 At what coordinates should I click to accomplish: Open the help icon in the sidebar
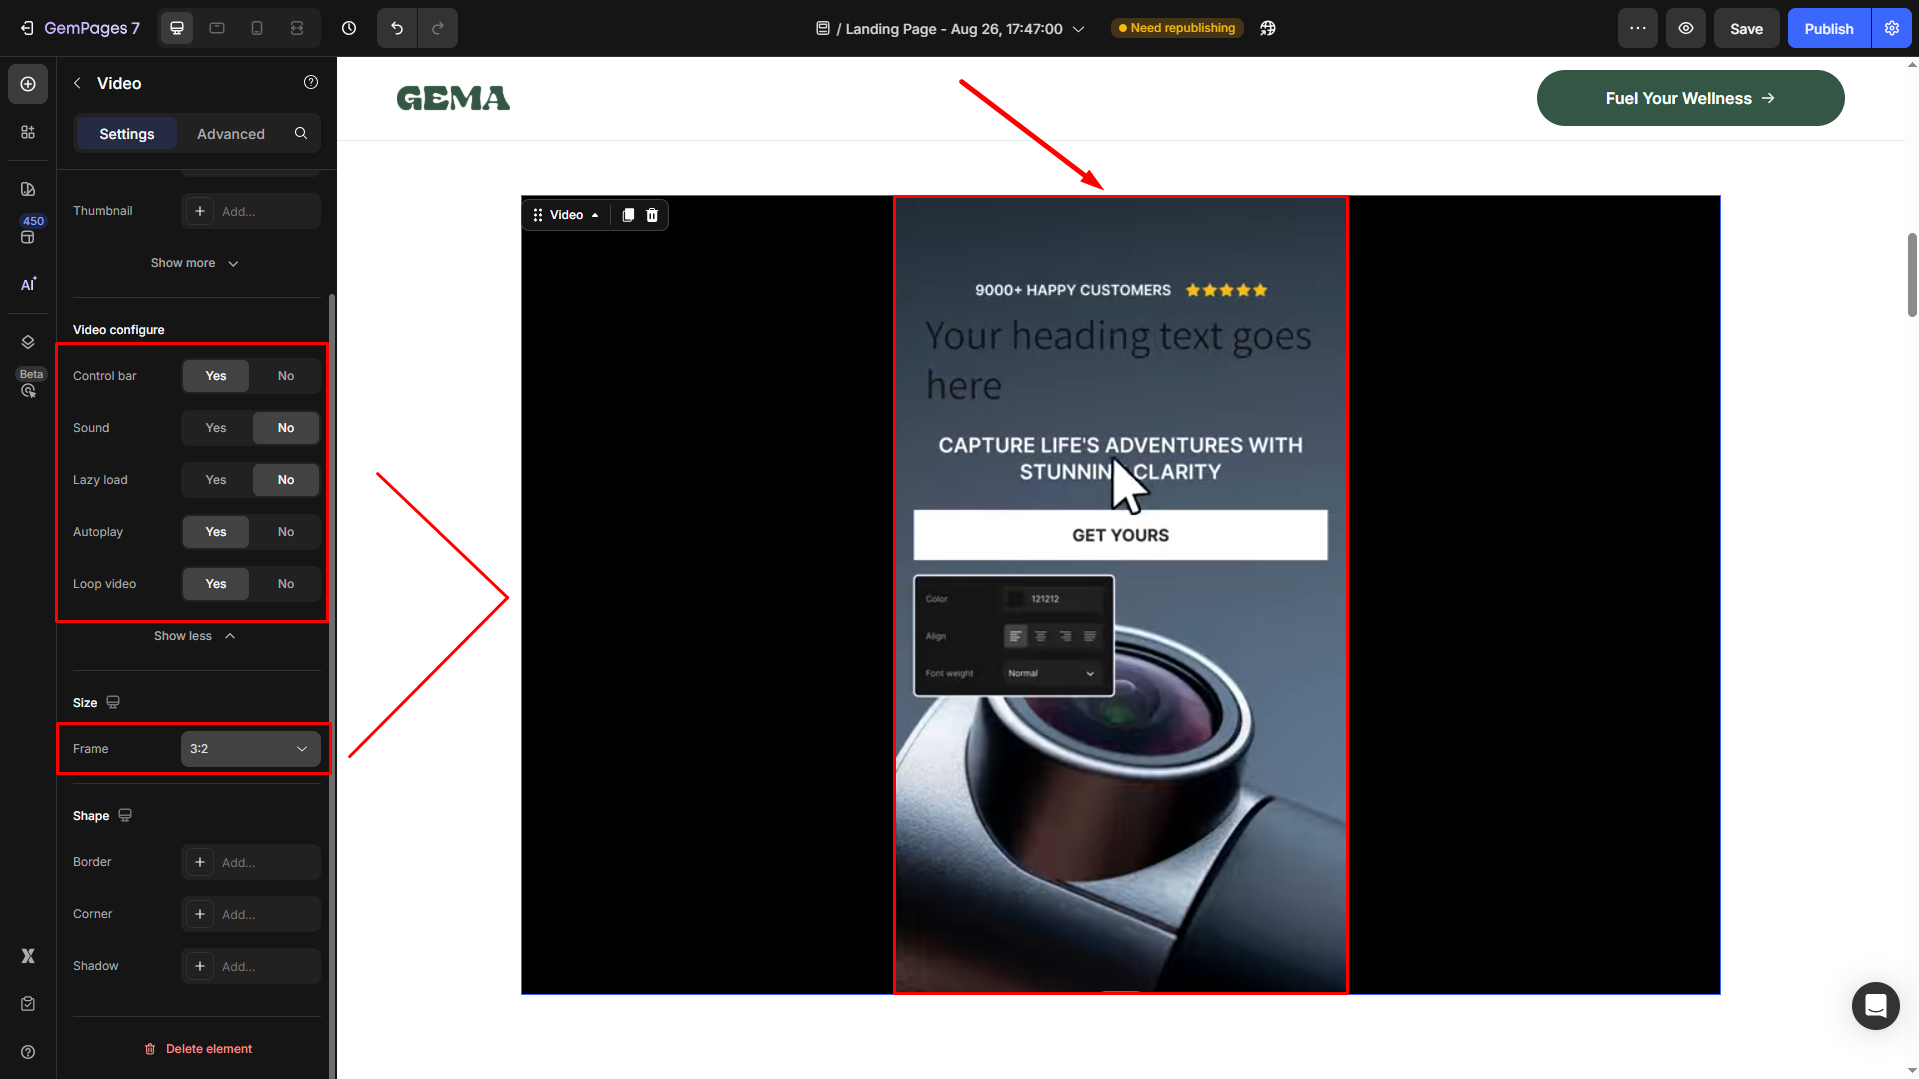pyautogui.click(x=28, y=1052)
